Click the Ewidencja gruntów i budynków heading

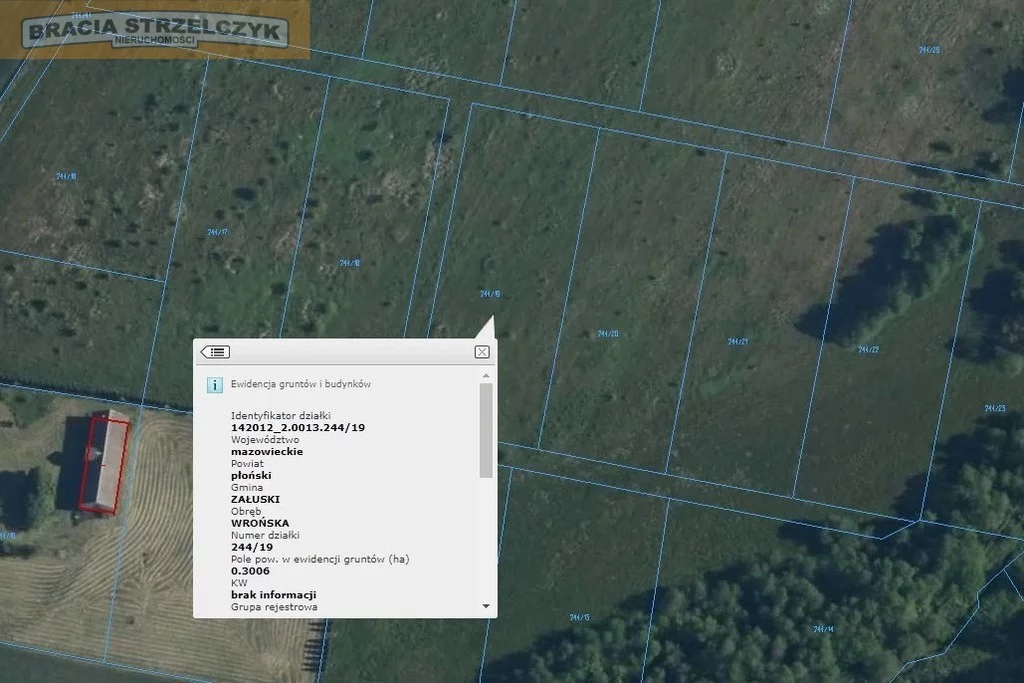point(301,384)
